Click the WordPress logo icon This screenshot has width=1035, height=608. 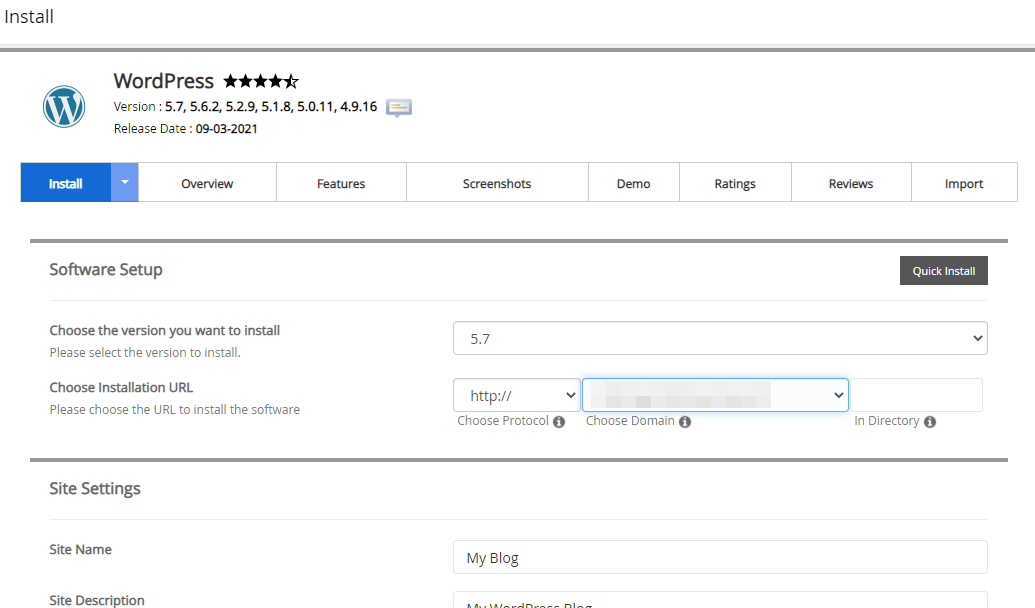click(64, 106)
